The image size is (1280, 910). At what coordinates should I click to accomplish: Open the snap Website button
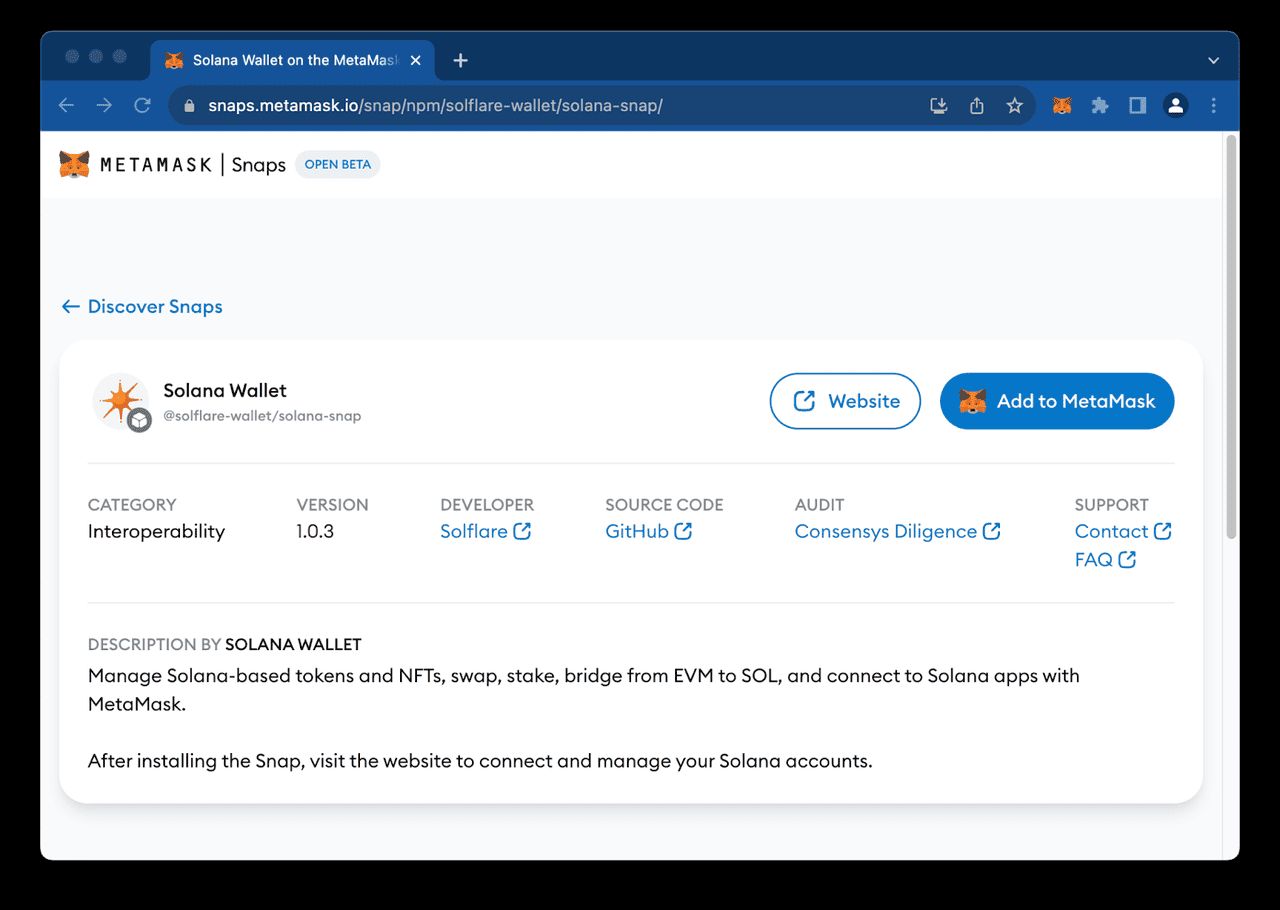(x=845, y=401)
